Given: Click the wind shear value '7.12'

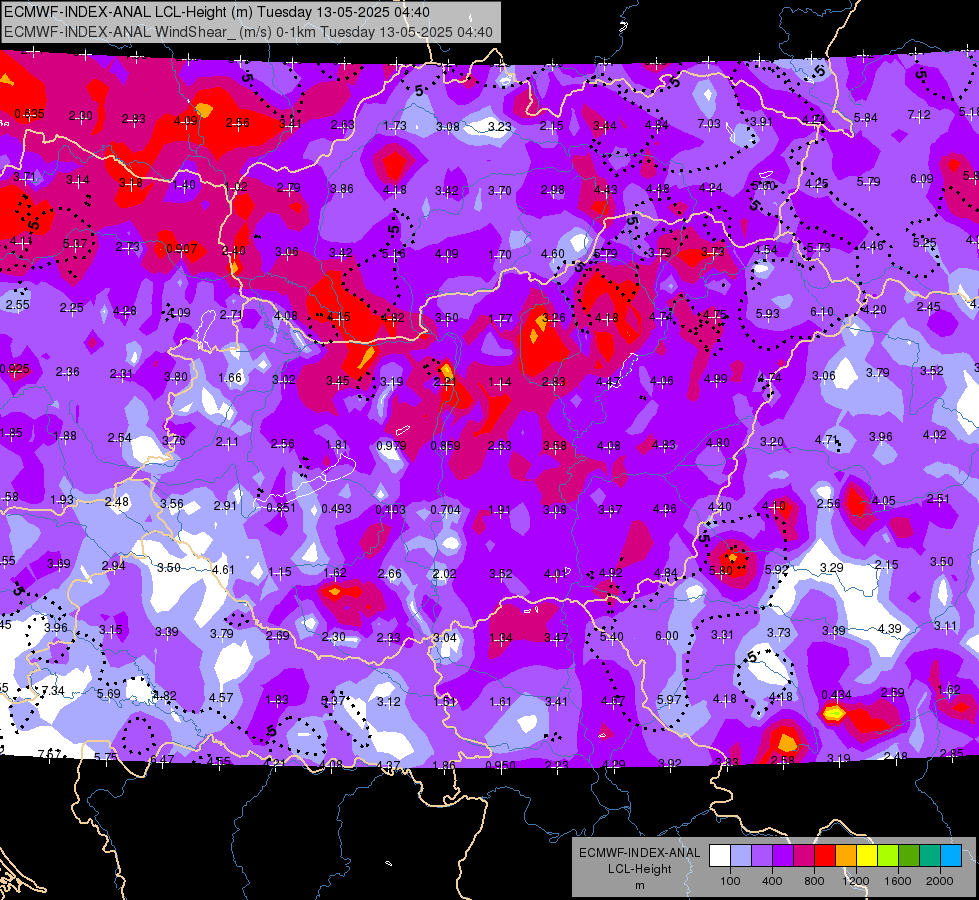Looking at the screenshot, I should pos(918,115).
